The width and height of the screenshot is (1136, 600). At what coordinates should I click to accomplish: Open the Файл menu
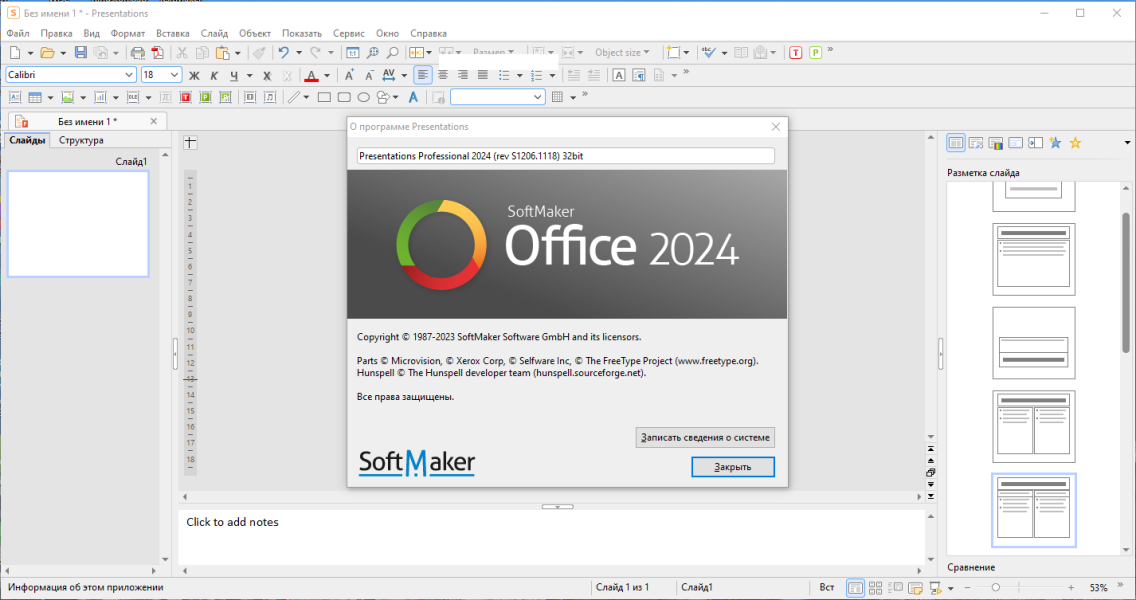pyautogui.click(x=18, y=33)
